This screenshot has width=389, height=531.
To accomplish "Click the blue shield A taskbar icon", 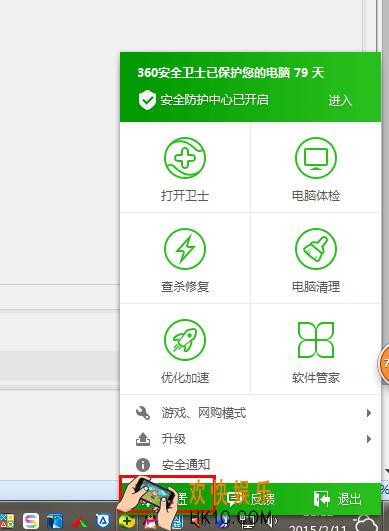I will pyautogui.click(x=103, y=521).
